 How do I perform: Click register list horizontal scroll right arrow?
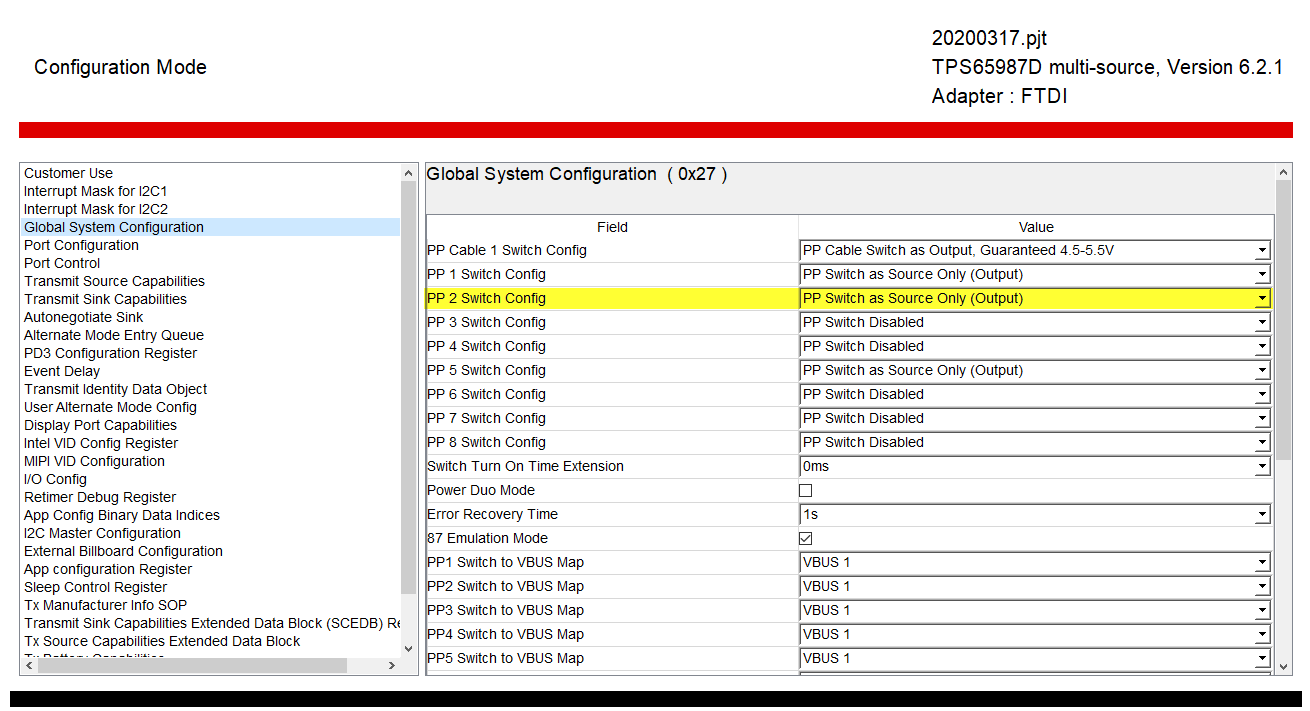392,665
